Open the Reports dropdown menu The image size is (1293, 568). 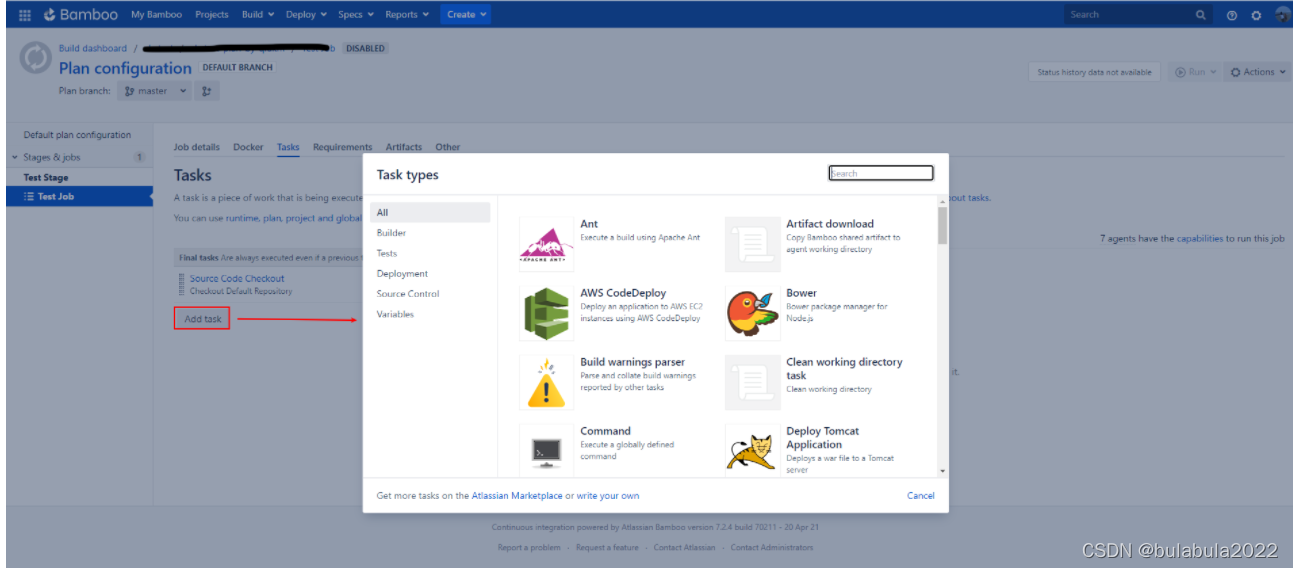407,15
